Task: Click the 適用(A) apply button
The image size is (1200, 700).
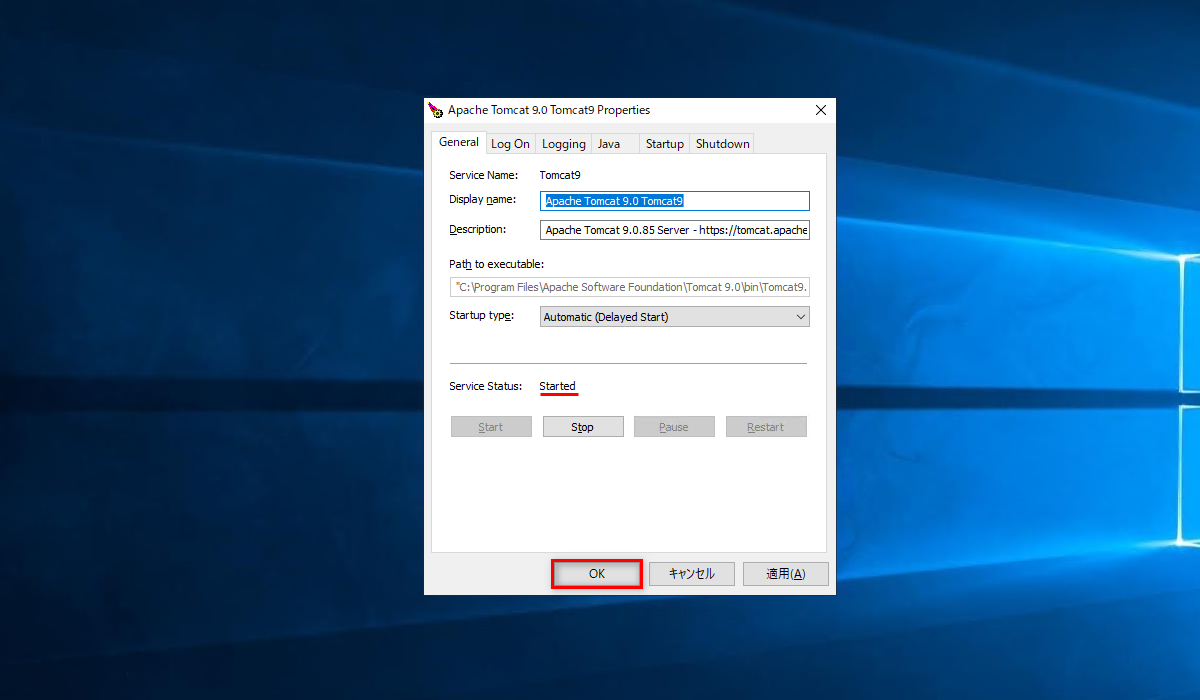Action: click(785, 574)
